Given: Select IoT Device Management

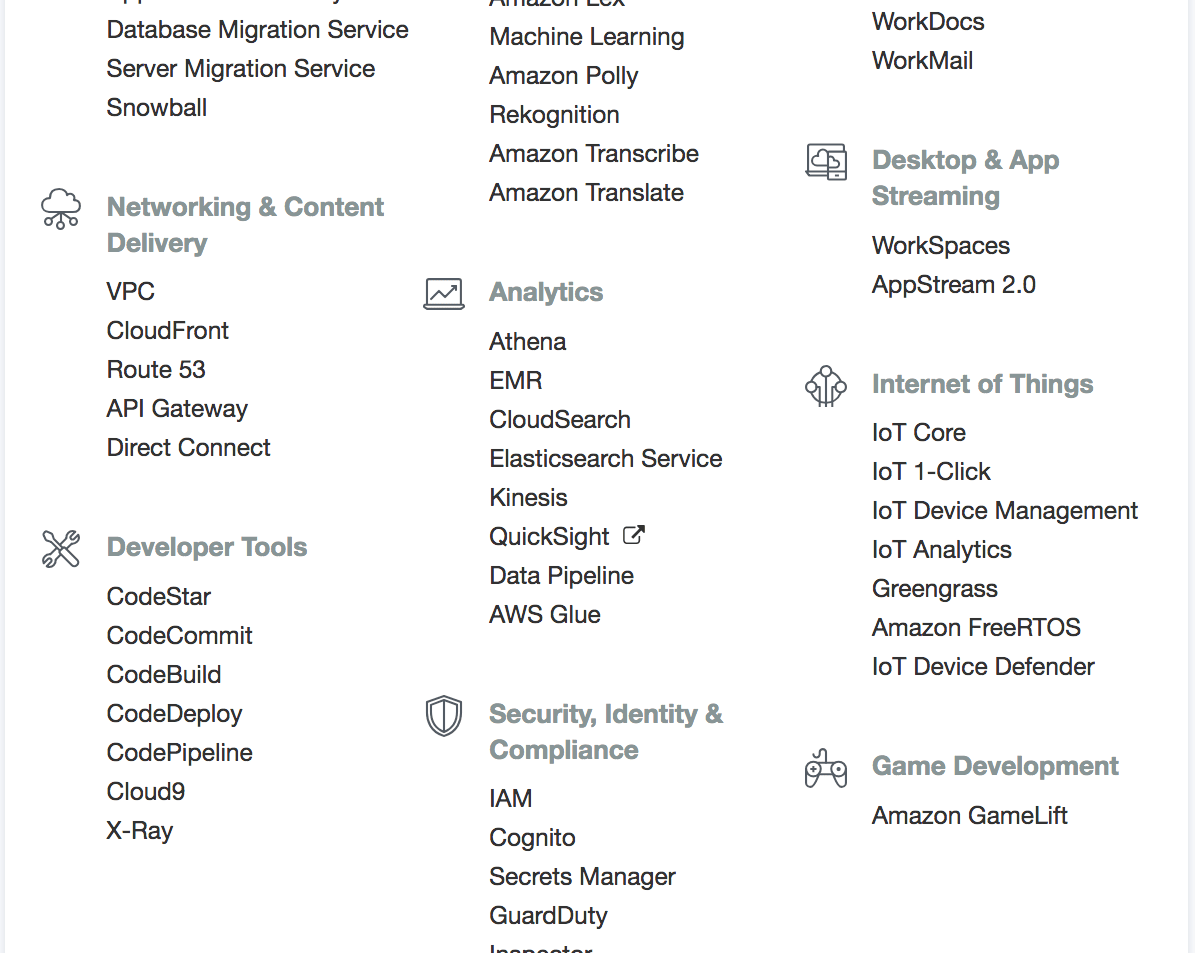Looking at the screenshot, I should [1004, 511].
